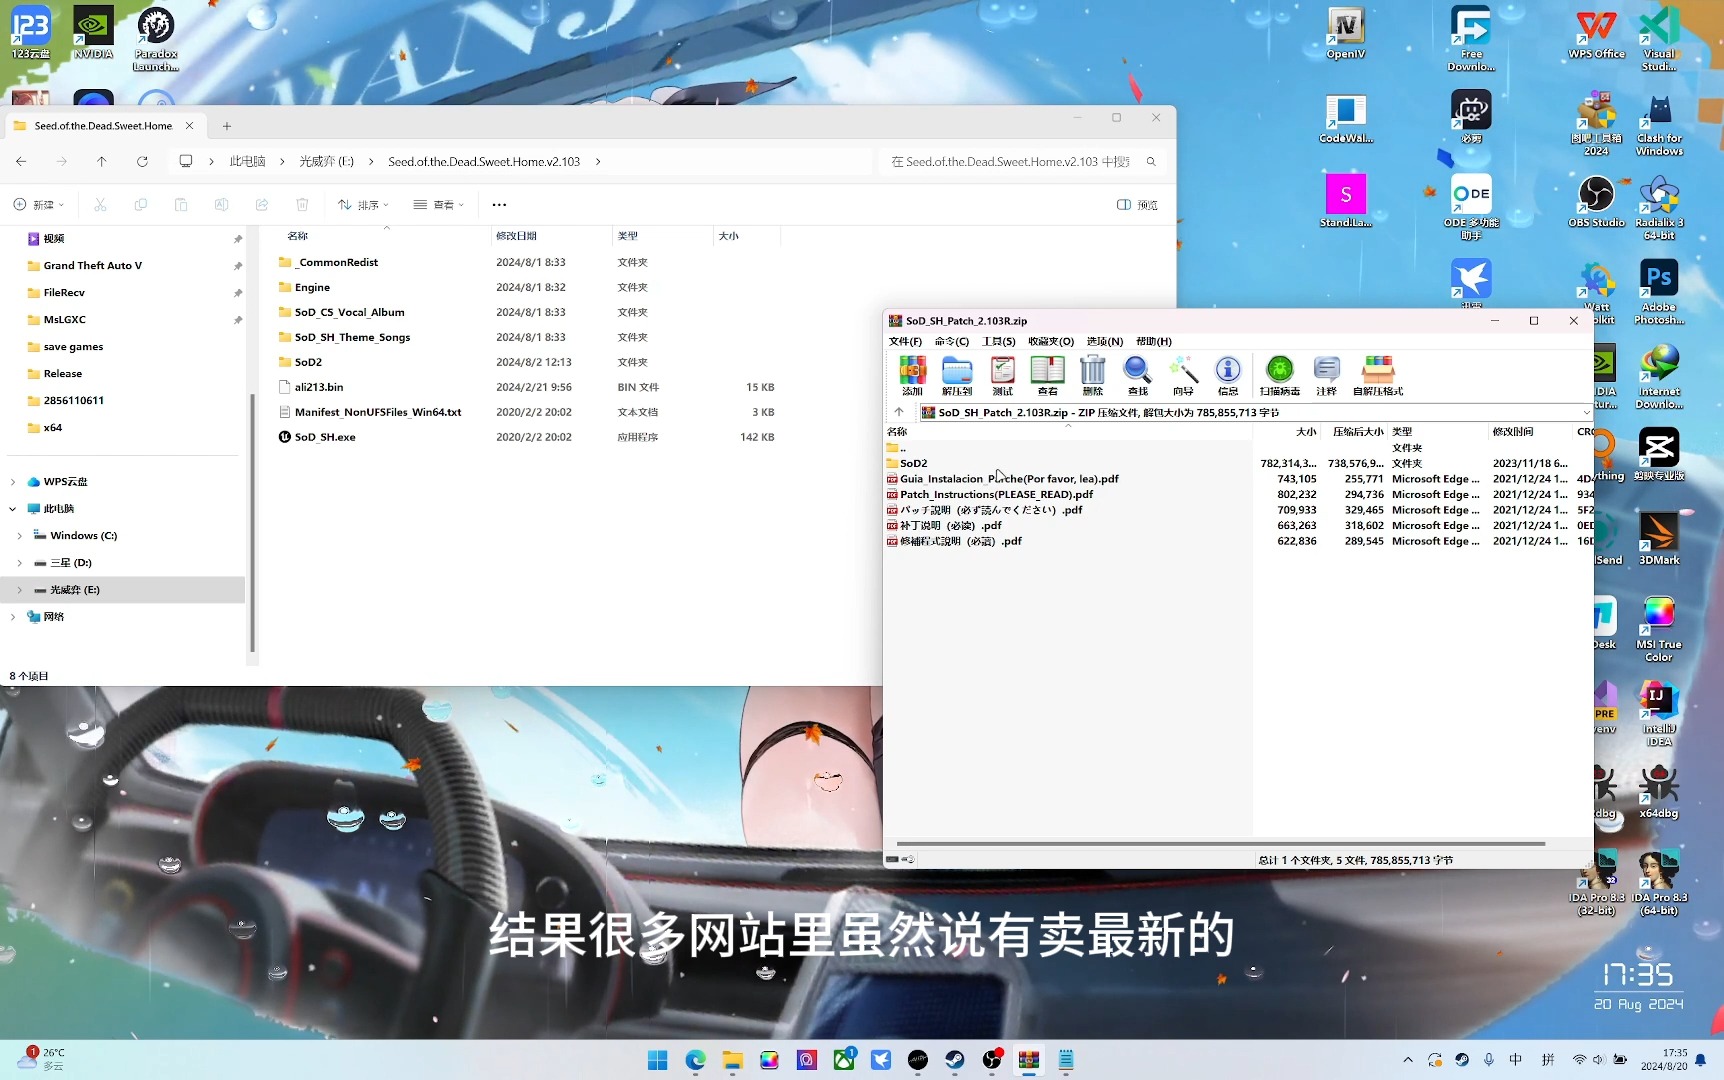This screenshot has height=1080, width=1724.
Task: Open Clash for Windows desktop shortcut
Action: coord(1659,125)
